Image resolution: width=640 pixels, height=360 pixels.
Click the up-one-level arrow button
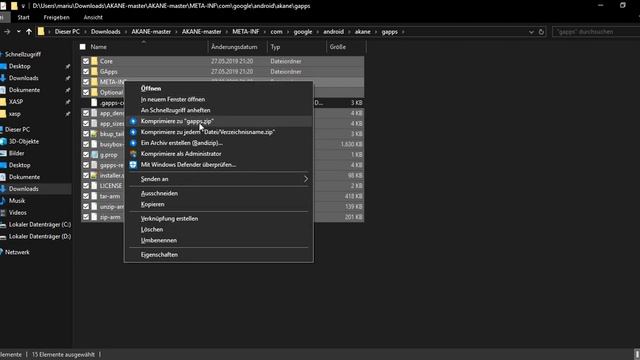[x=29, y=32]
